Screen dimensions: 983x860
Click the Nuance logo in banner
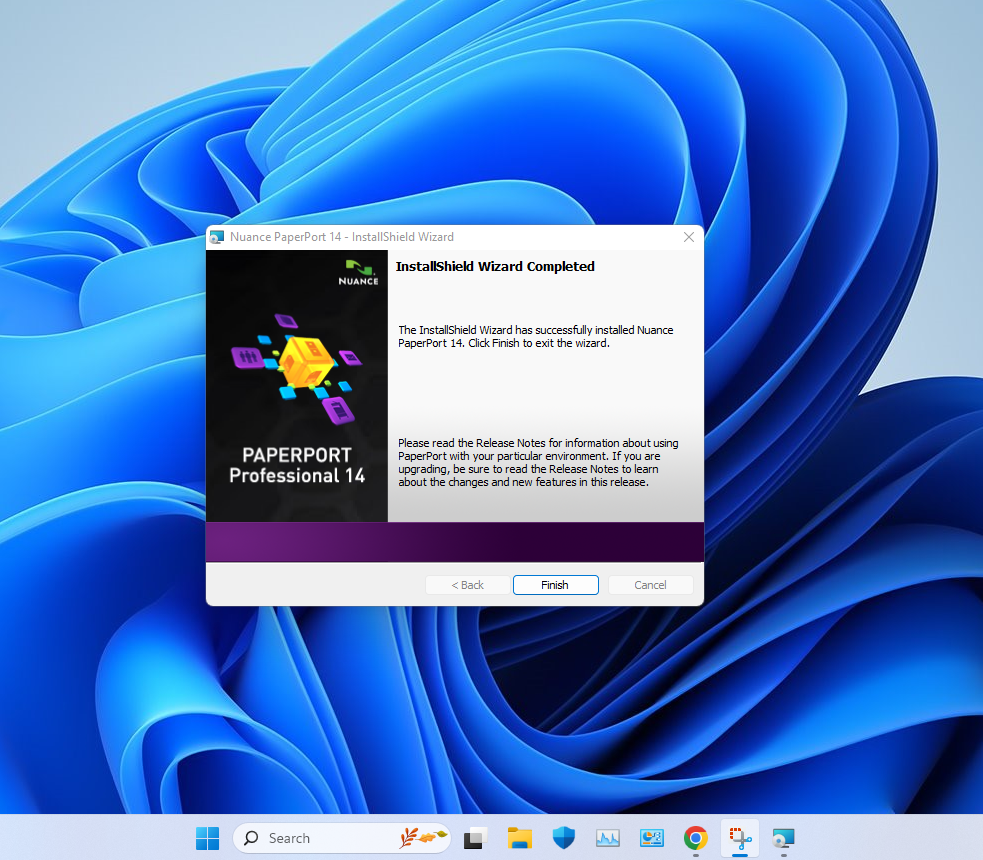pyautogui.click(x=359, y=272)
